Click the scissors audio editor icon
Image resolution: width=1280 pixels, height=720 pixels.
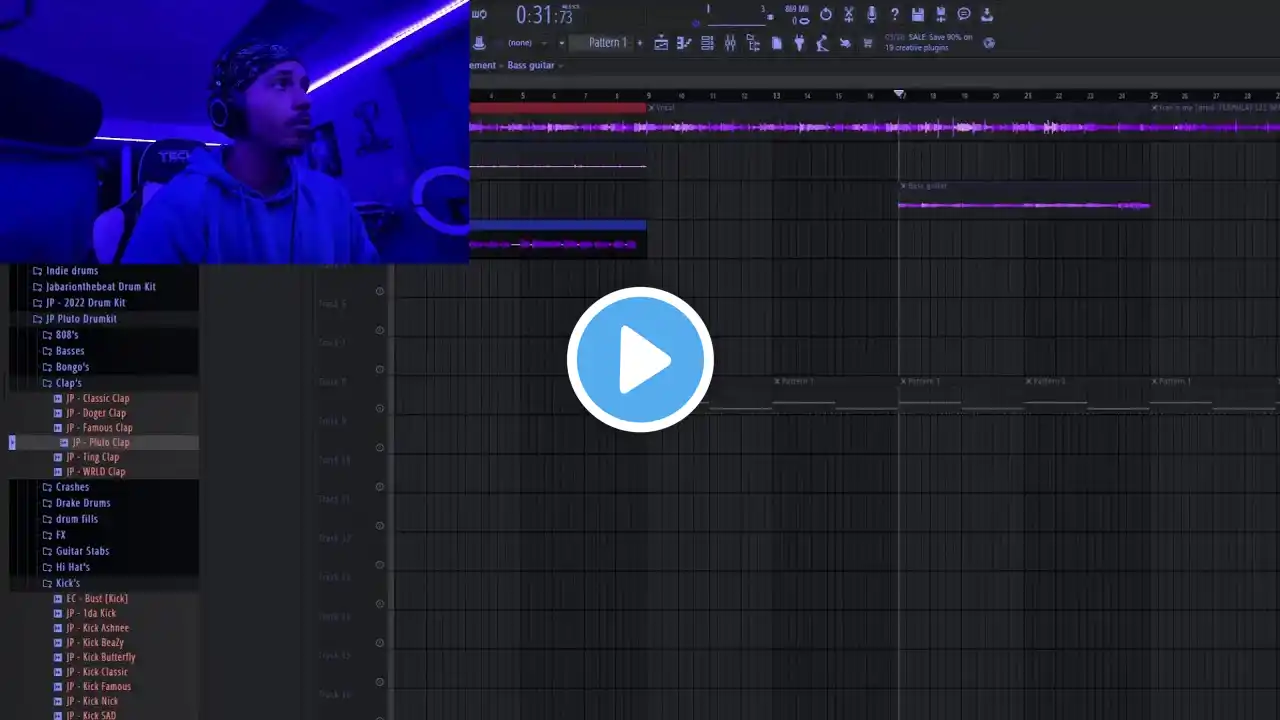849,14
